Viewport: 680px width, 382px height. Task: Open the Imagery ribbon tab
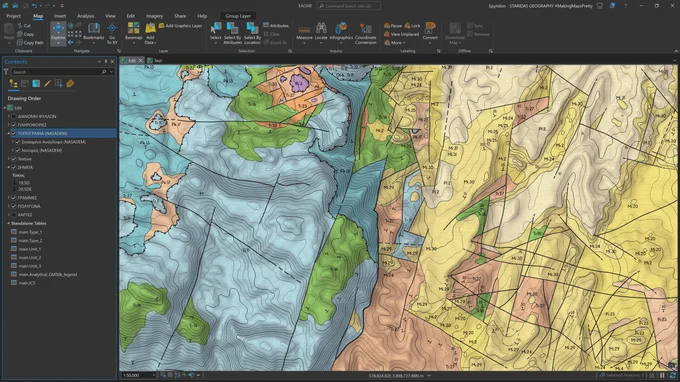(154, 16)
